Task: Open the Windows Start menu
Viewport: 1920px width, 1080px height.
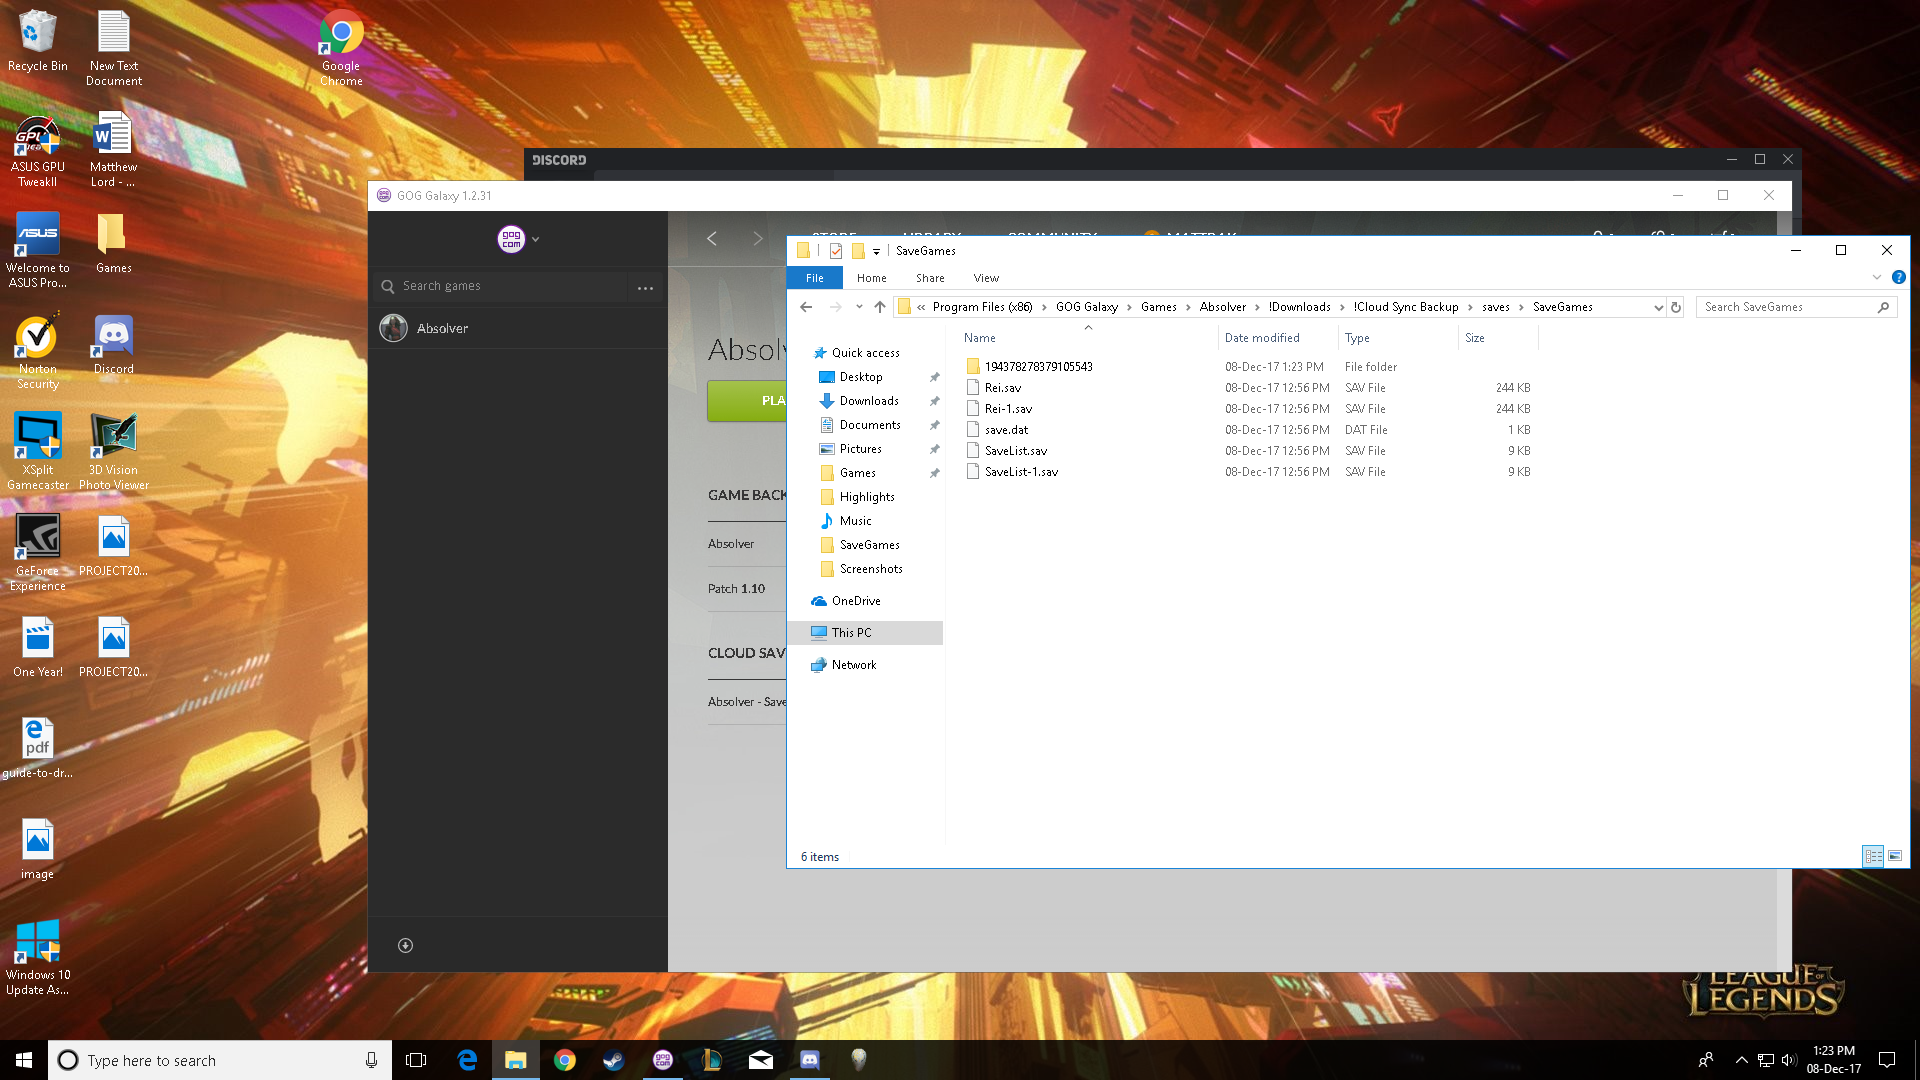Action: coord(24,1060)
